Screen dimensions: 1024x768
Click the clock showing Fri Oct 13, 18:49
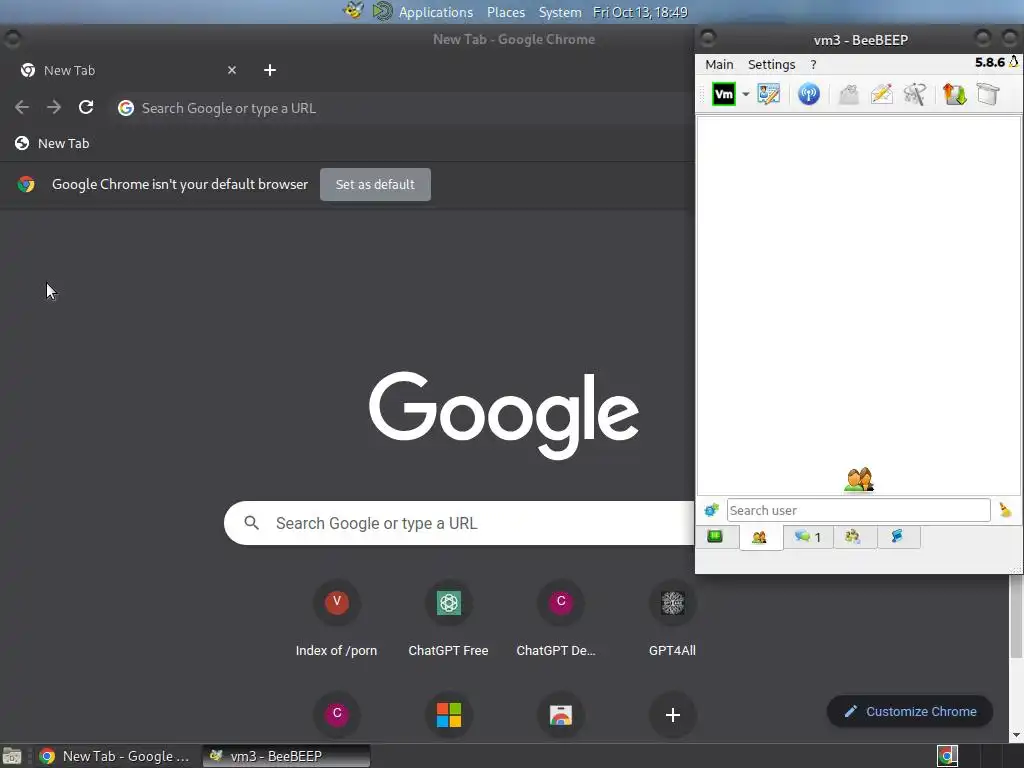click(640, 12)
